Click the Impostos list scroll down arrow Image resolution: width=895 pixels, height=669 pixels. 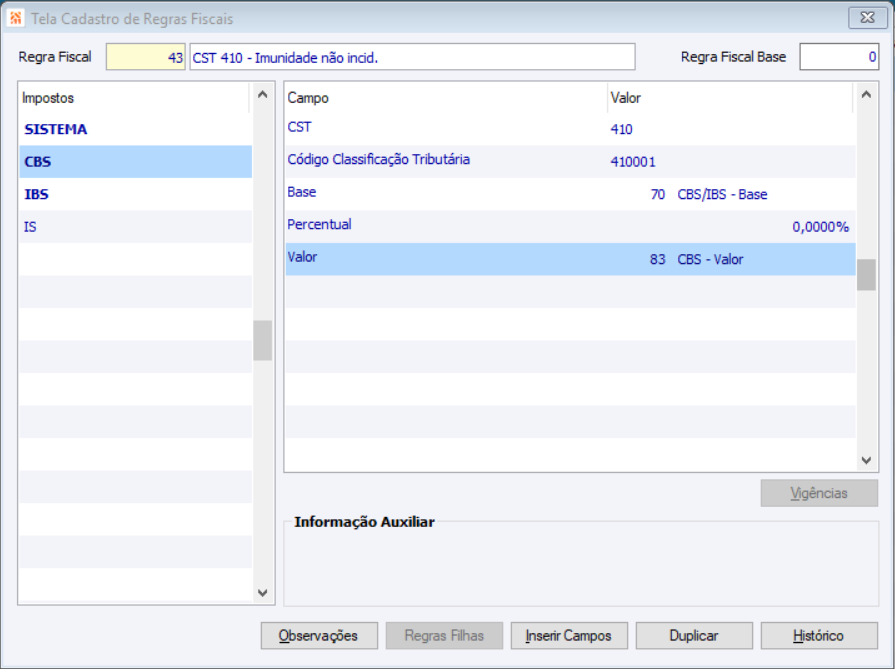click(263, 593)
